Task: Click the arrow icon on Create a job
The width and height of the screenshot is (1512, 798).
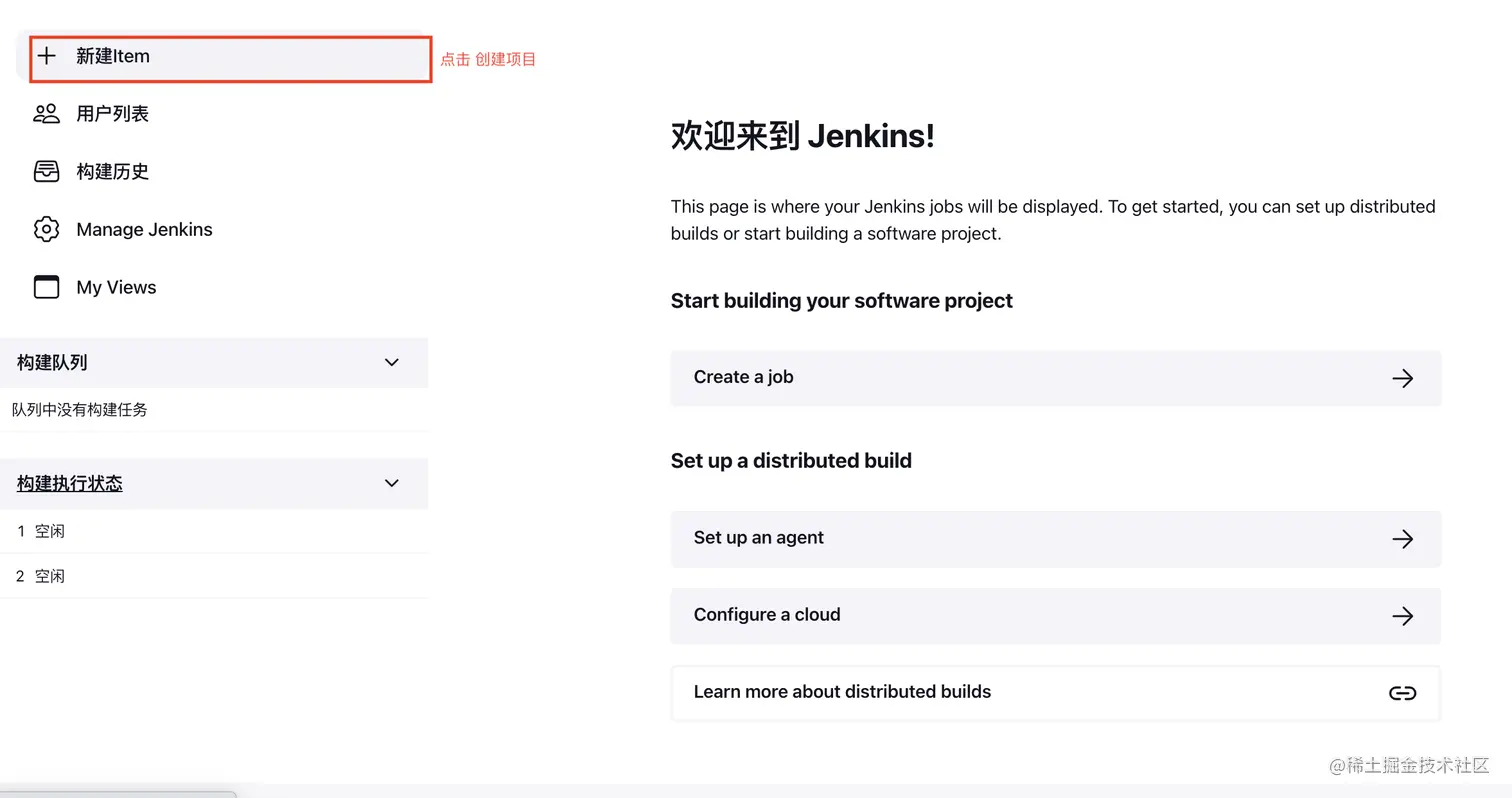Action: point(1403,378)
